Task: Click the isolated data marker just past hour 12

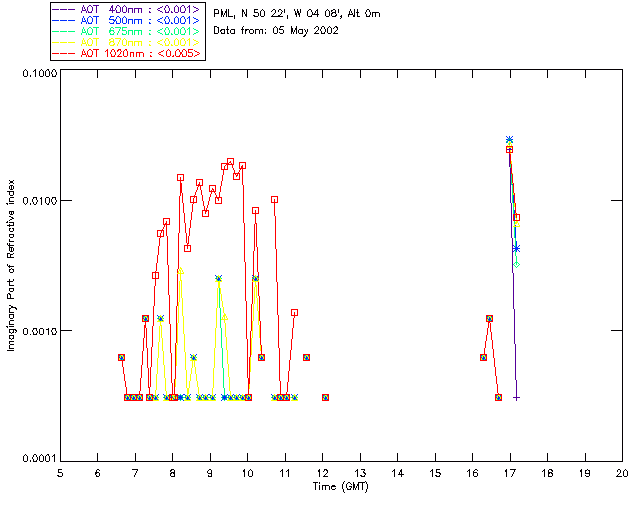Action: 325,397
